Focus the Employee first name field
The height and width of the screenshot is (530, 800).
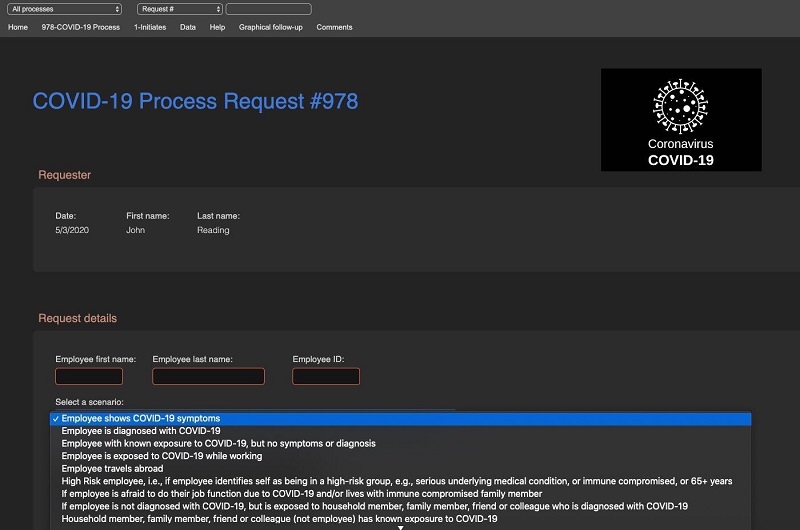click(x=89, y=377)
